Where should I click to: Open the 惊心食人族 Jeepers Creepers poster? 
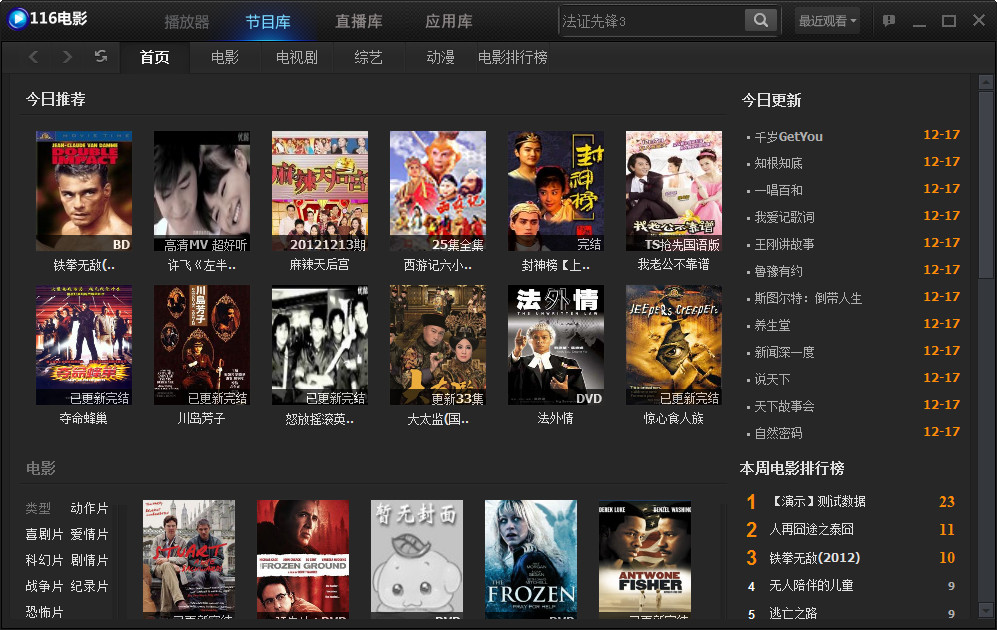click(674, 345)
